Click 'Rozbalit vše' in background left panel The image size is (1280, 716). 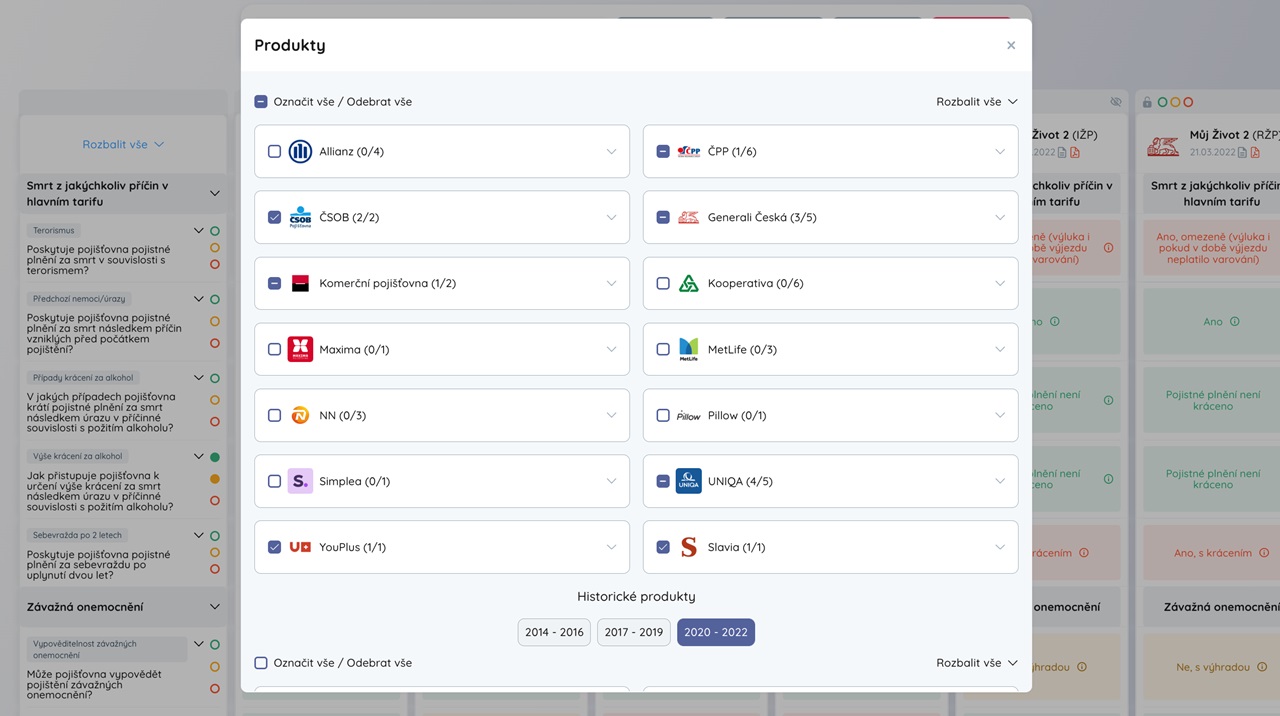123,144
